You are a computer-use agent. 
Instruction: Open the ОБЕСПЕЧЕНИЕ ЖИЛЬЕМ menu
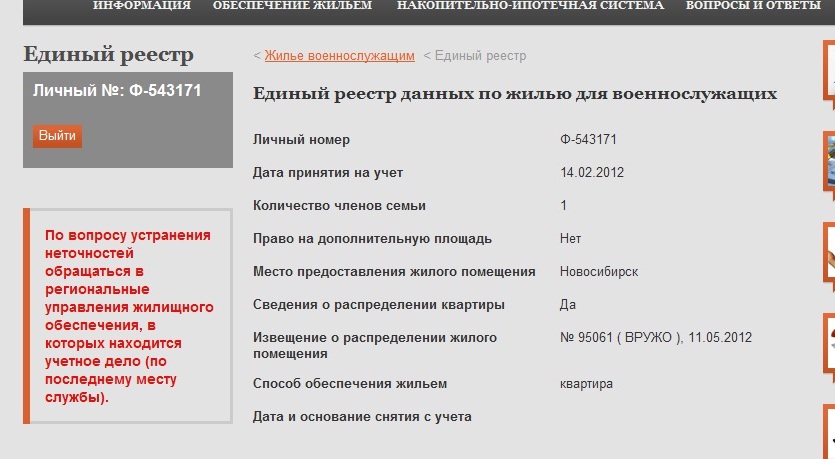pyautogui.click(x=293, y=6)
